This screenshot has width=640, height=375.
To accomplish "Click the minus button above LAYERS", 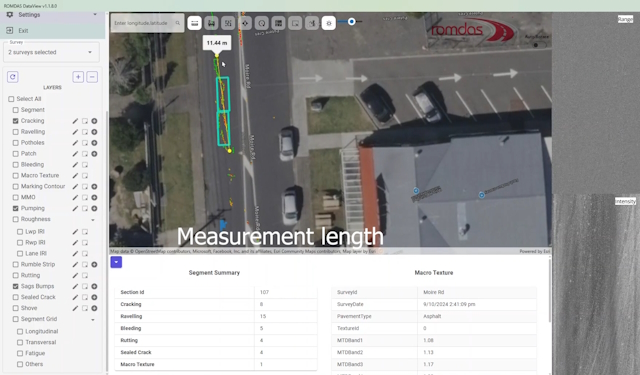I will tap(92, 77).
